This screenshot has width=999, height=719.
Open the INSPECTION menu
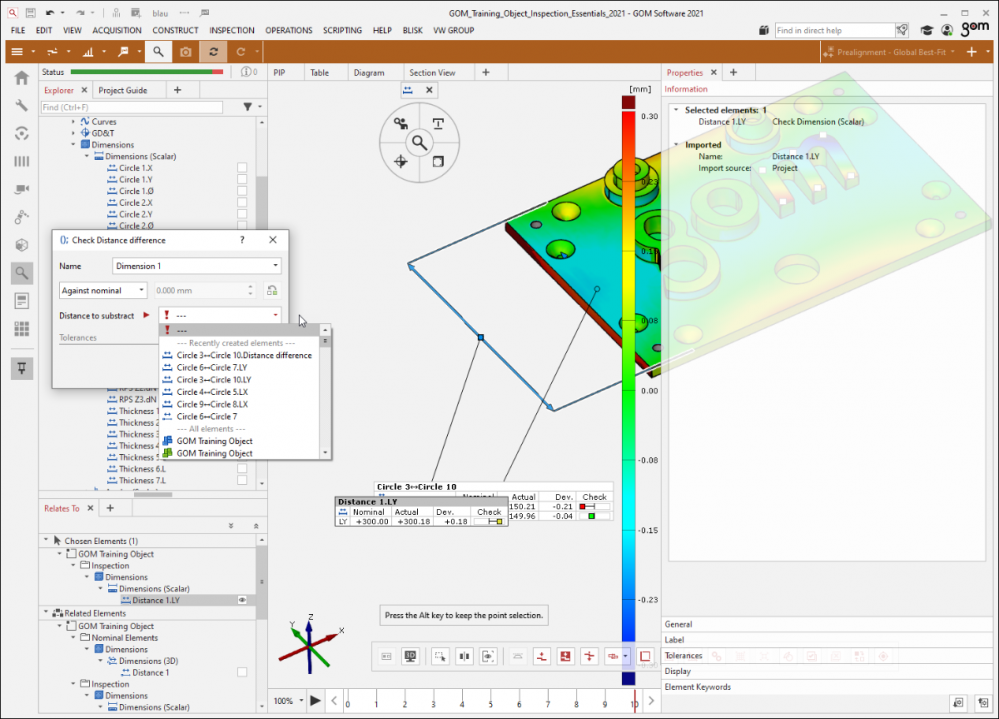pyautogui.click(x=232, y=31)
